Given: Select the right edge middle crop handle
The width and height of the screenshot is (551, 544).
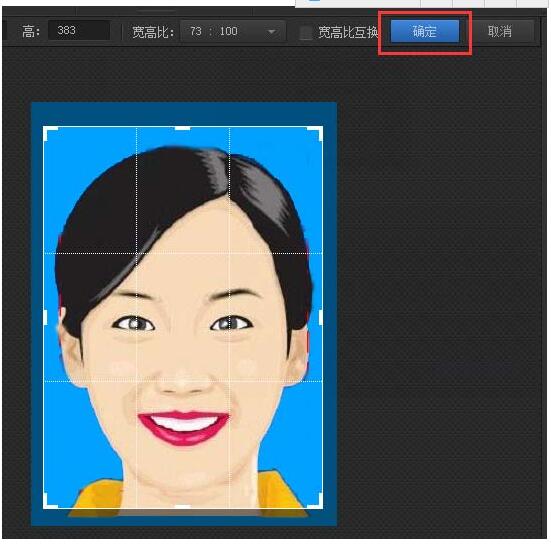Looking at the screenshot, I should point(321,317).
